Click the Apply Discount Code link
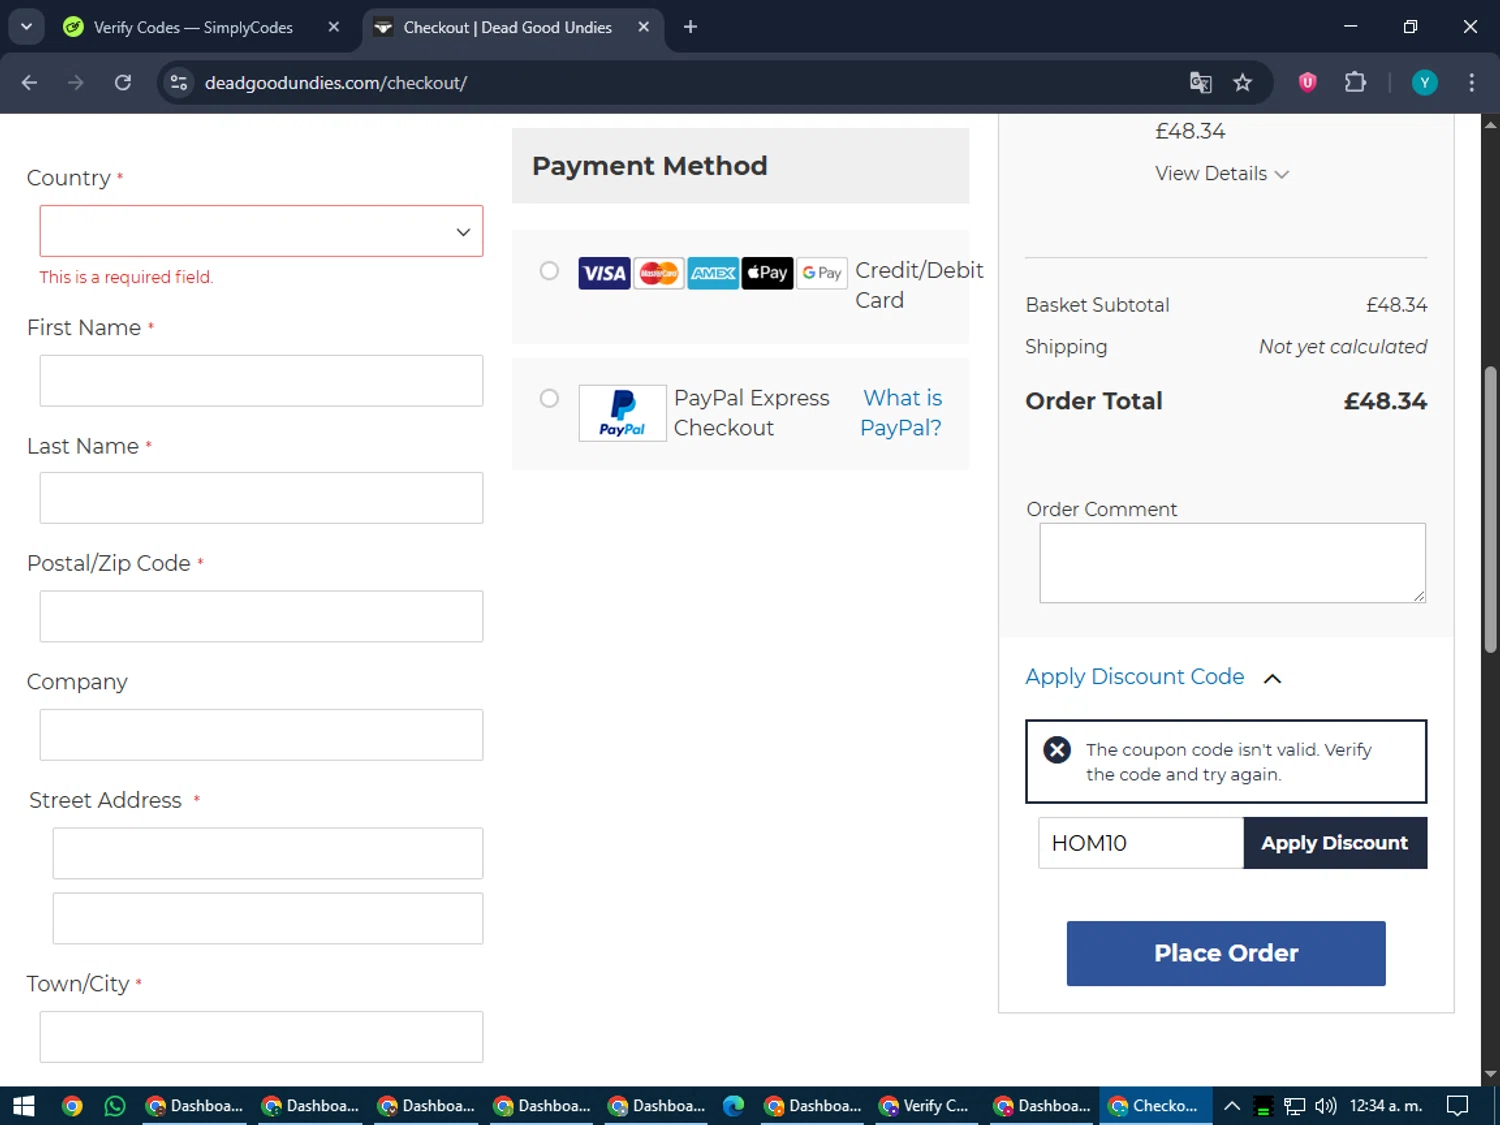This screenshot has width=1500, height=1125. click(1135, 677)
